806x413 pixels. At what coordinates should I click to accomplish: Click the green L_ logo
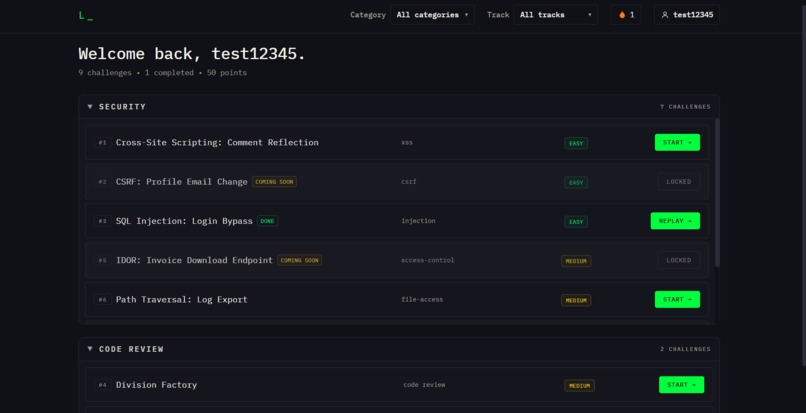(x=85, y=15)
